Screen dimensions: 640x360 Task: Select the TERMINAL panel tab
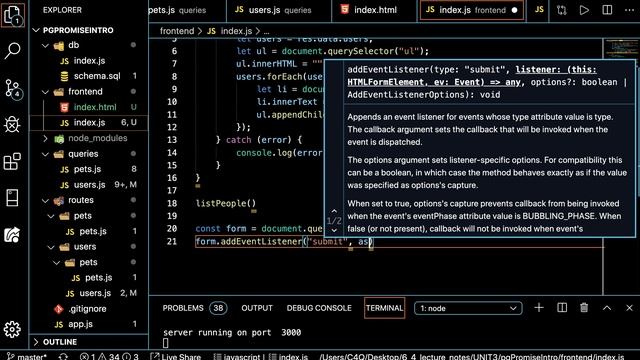(x=384, y=308)
